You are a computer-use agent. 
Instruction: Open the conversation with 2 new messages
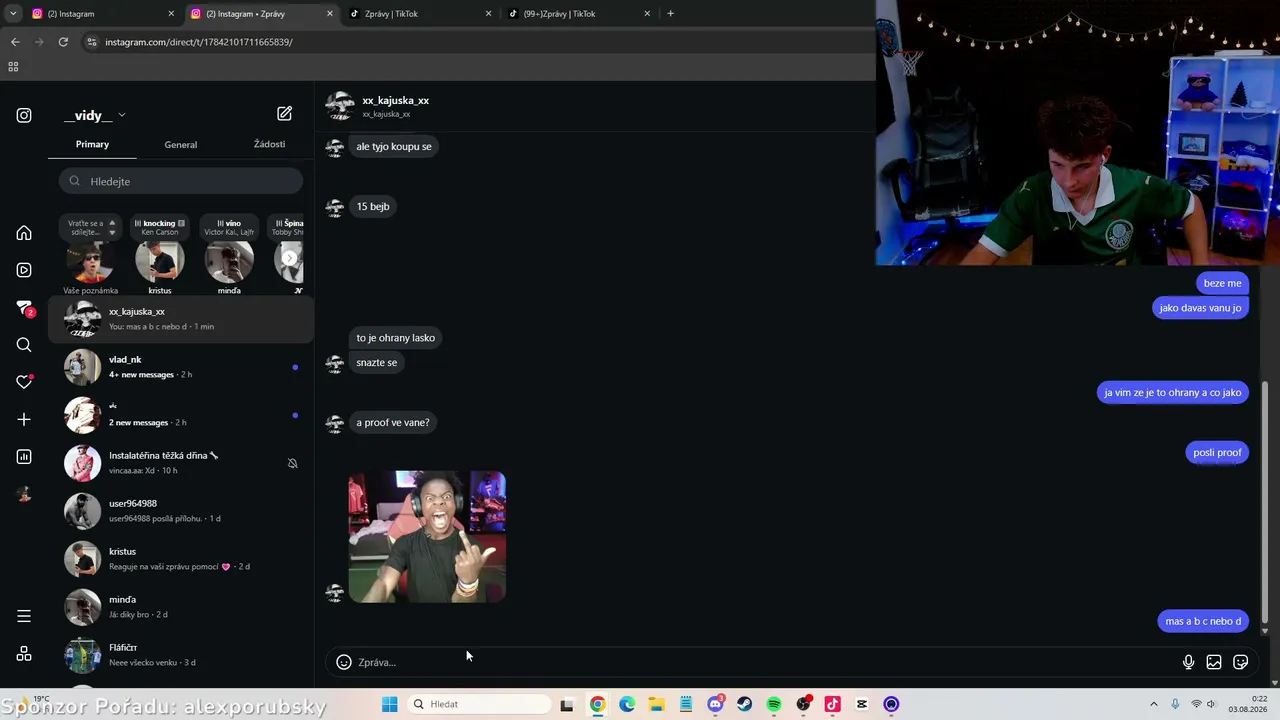pyautogui.click(x=181, y=415)
